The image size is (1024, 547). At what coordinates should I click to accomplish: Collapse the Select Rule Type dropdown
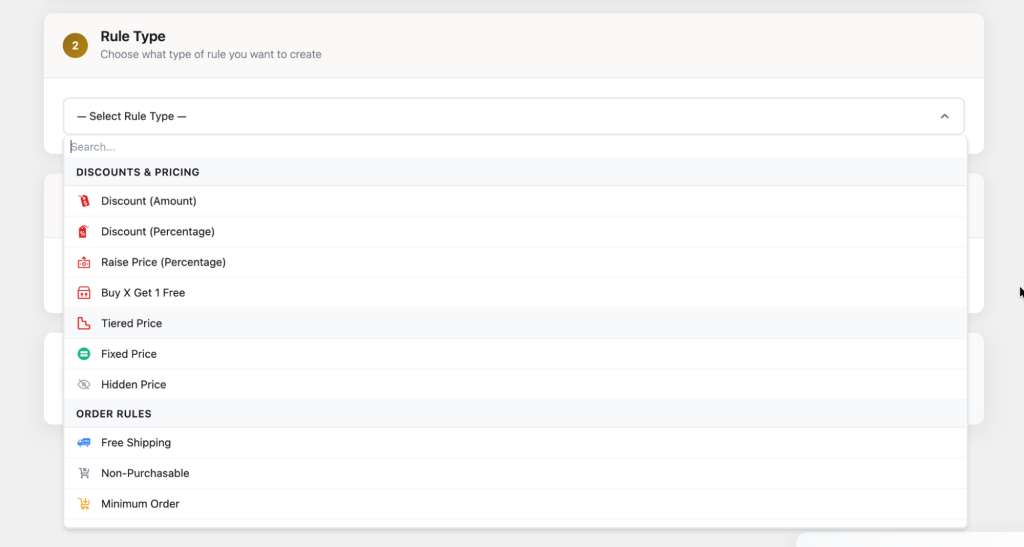click(514, 116)
